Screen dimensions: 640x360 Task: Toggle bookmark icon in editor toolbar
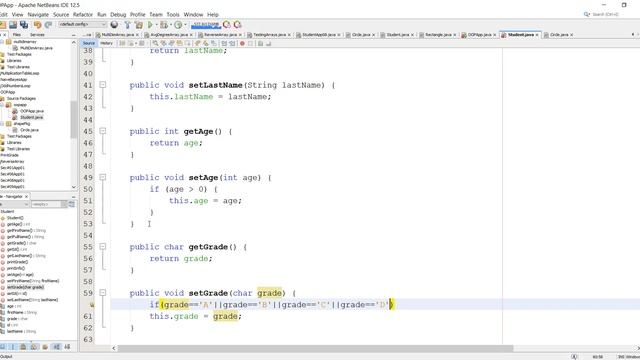pyautogui.click(x=213, y=43)
